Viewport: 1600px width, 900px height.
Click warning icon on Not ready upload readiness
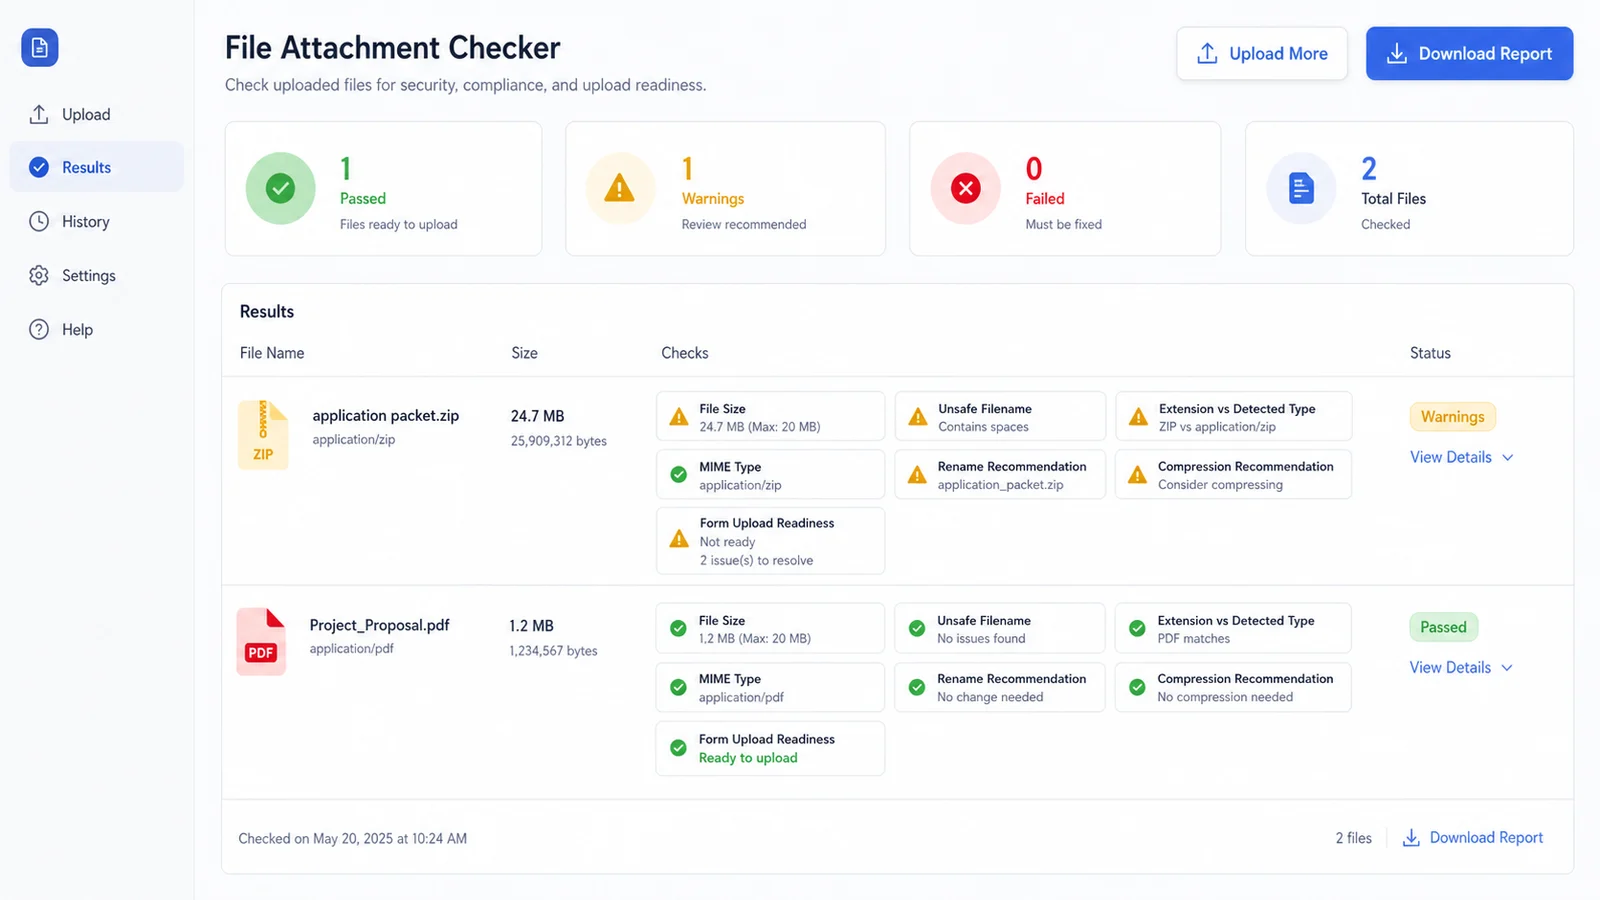(679, 539)
